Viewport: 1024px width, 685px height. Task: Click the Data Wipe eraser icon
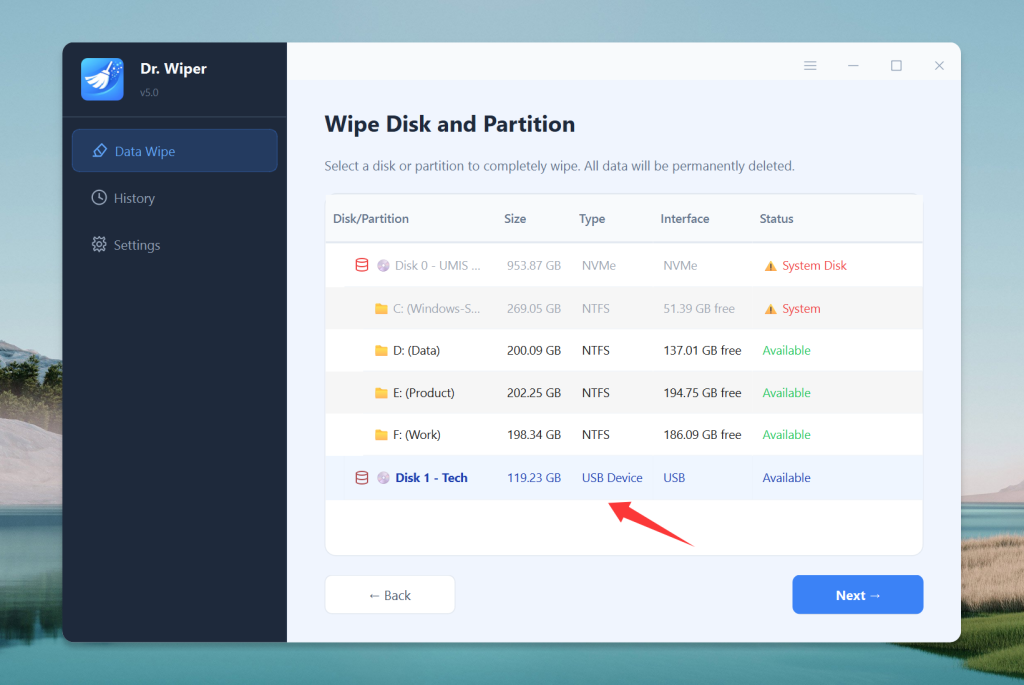99,151
